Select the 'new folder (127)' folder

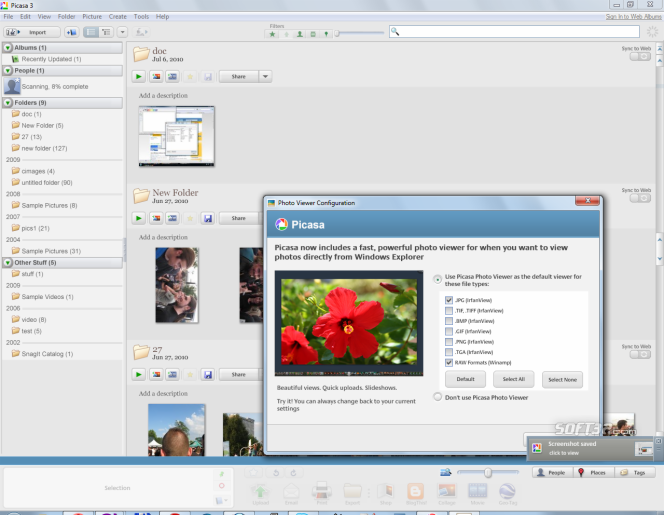pyautogui.click(x=44, y=148)
